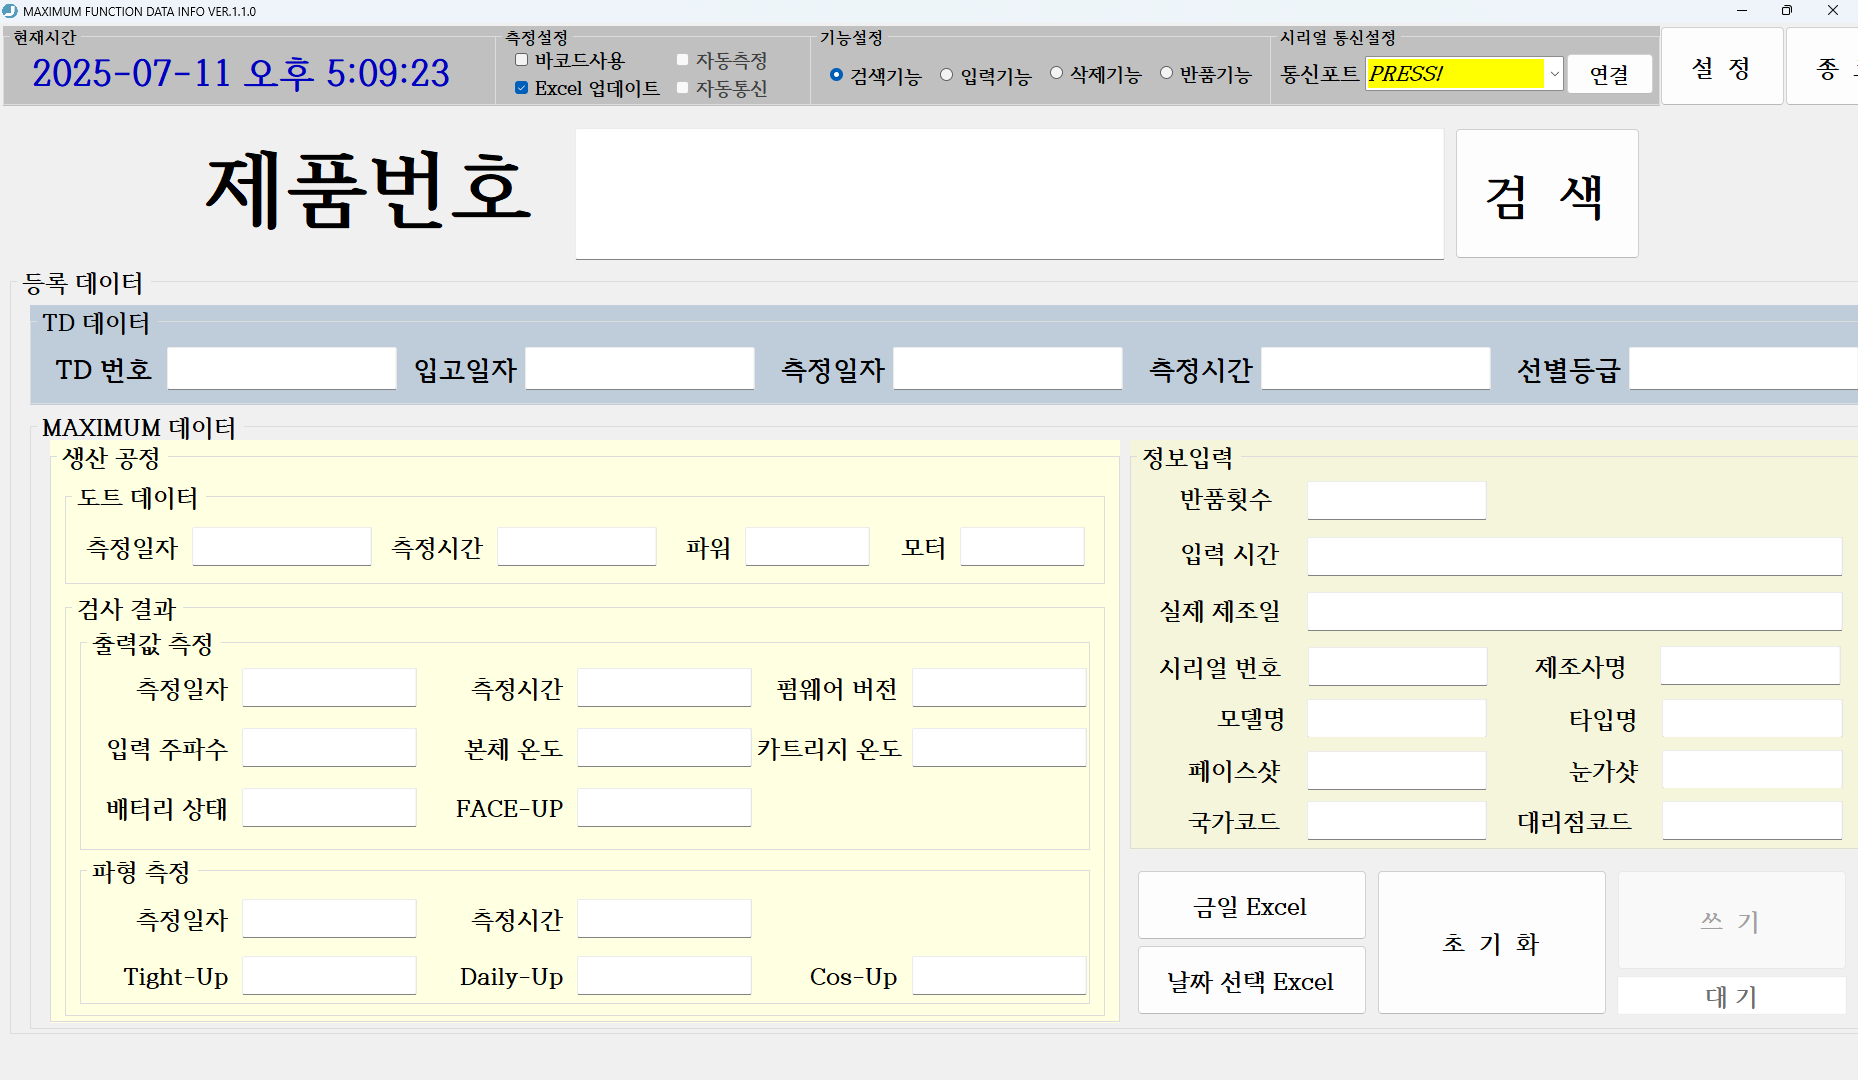
Task: Click the disabled 쓰기 write button
Action: (x=1731, y=920)
